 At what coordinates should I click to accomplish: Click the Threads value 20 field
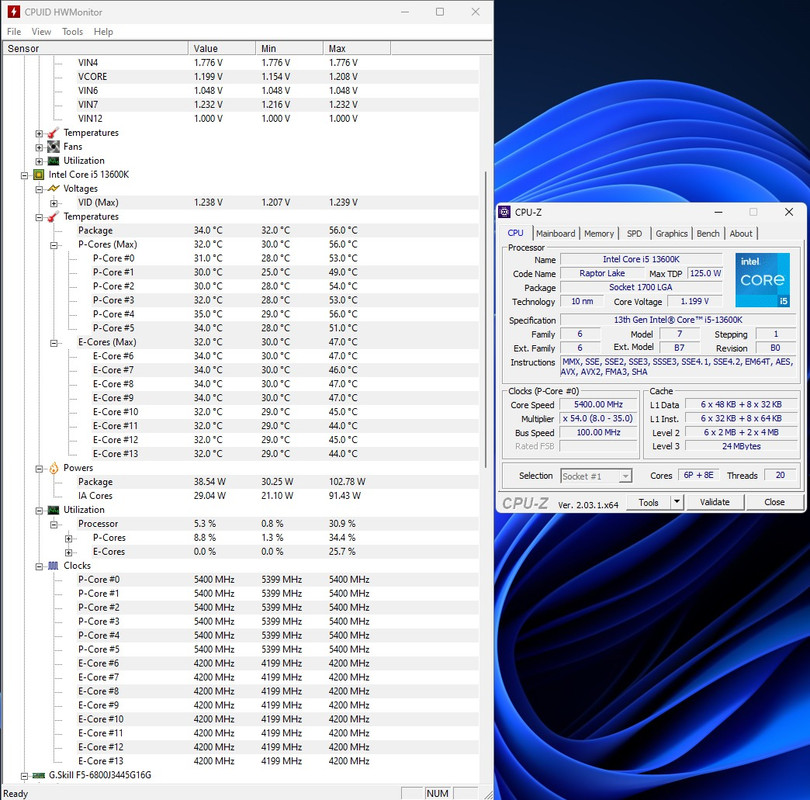point(780,475)
